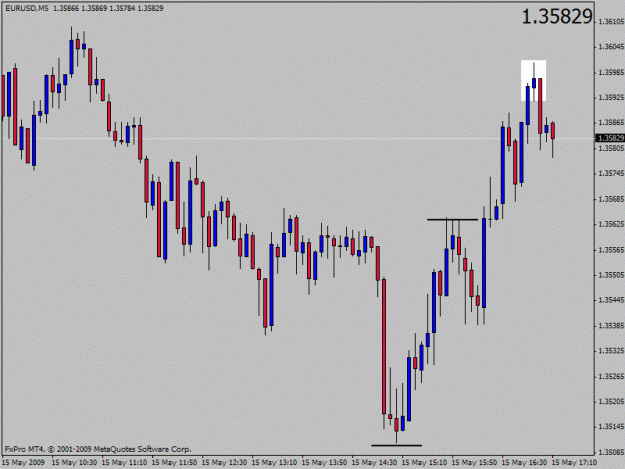Click the 1.35145 price axis label

click(611, 427)
